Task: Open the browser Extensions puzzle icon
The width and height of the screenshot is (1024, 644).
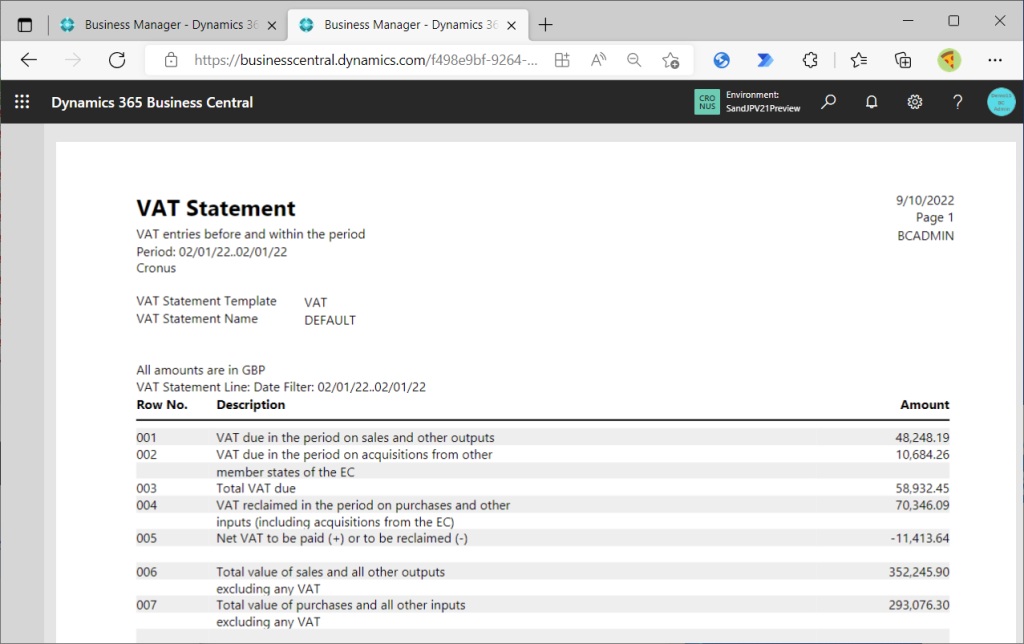Action: pos(811,60)
